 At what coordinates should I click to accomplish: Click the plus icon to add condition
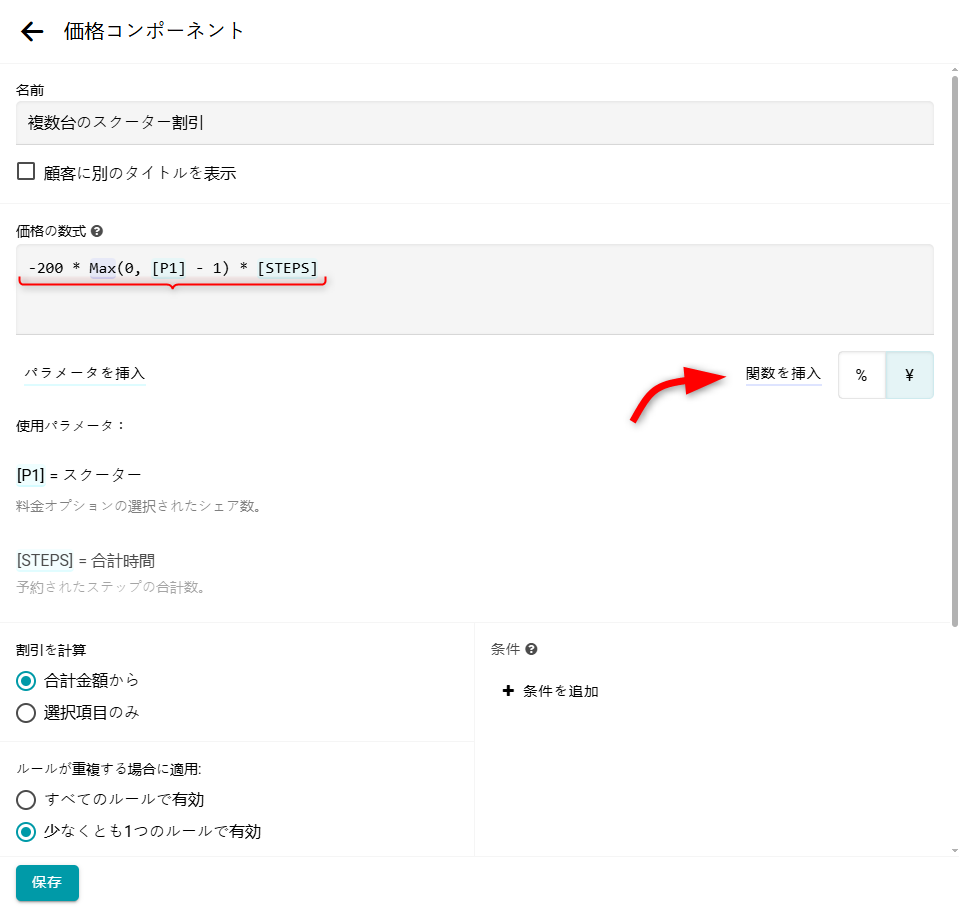tap(508, 691)
